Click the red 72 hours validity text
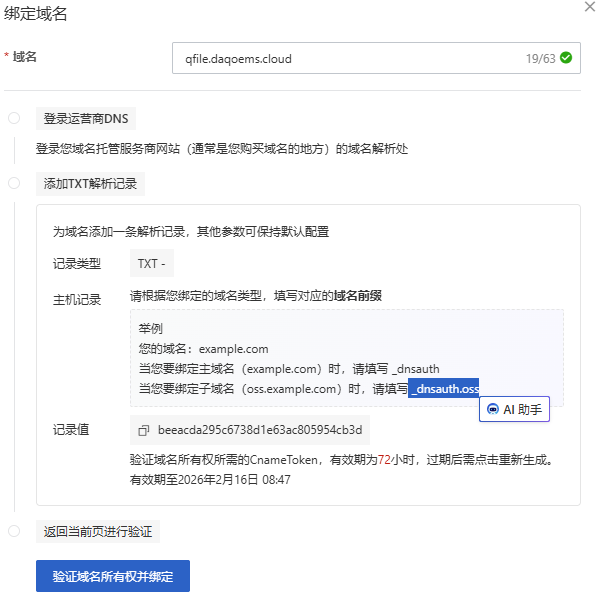This screenshot has width=605, height=593. coord(383,462)
